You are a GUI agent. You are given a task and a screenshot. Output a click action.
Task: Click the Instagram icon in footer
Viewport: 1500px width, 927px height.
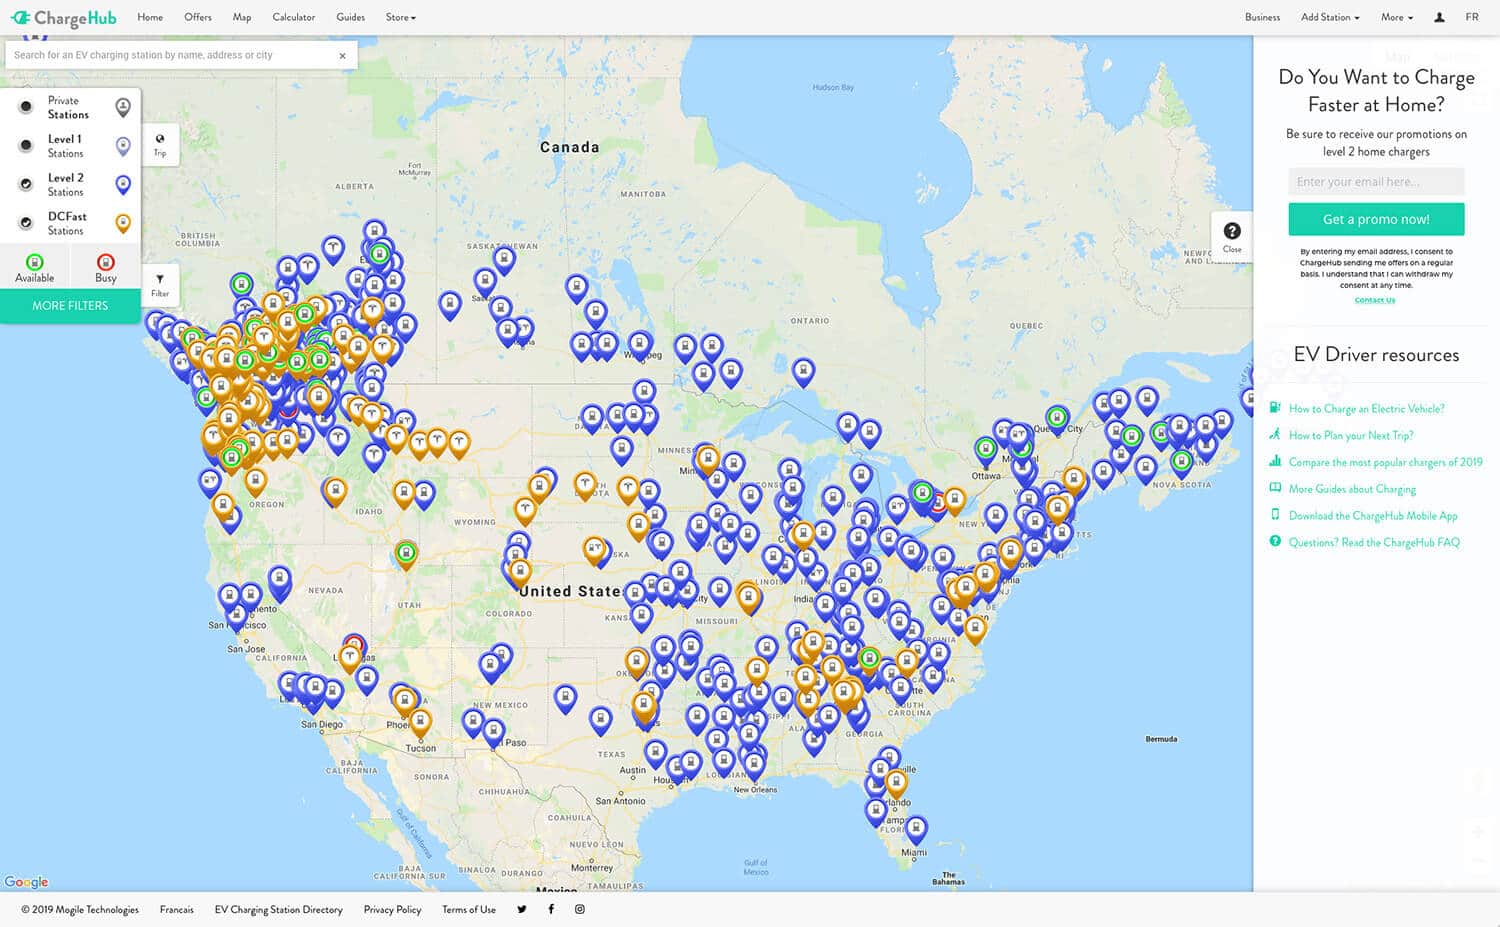[x=580, y=909]
